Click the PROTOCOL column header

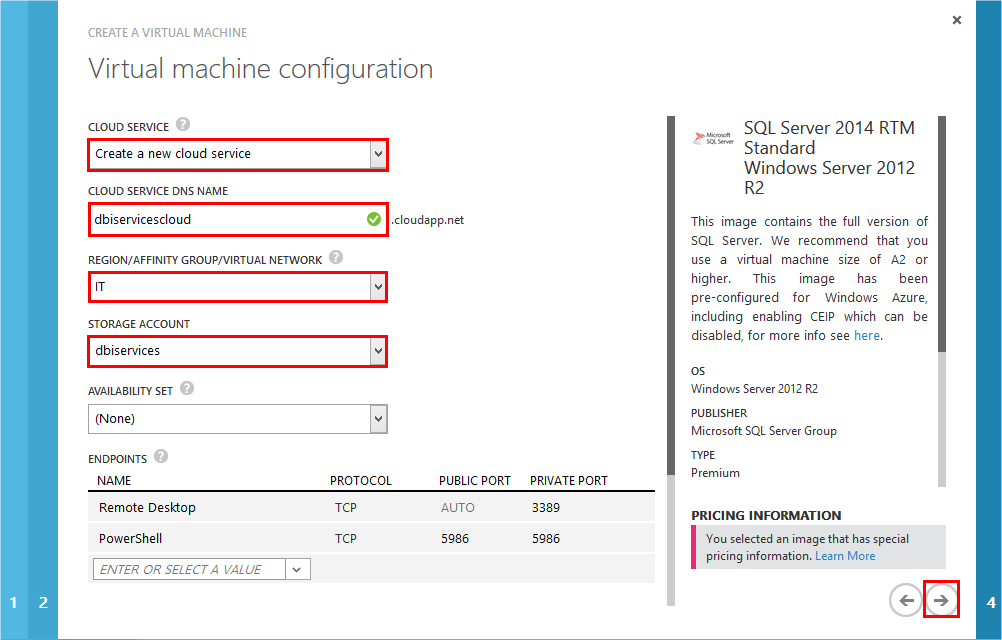pyautogui.click(x=360, y=480)
